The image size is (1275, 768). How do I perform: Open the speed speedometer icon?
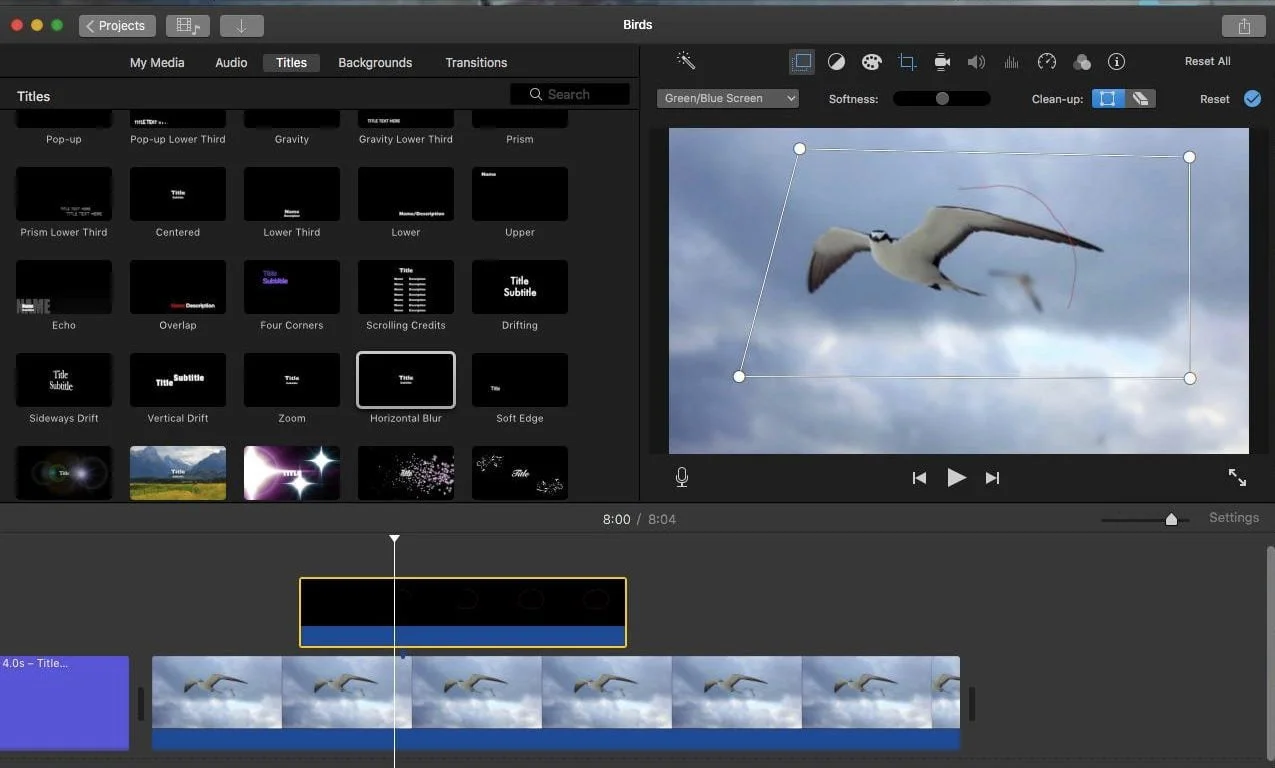tap(1047, 62)
